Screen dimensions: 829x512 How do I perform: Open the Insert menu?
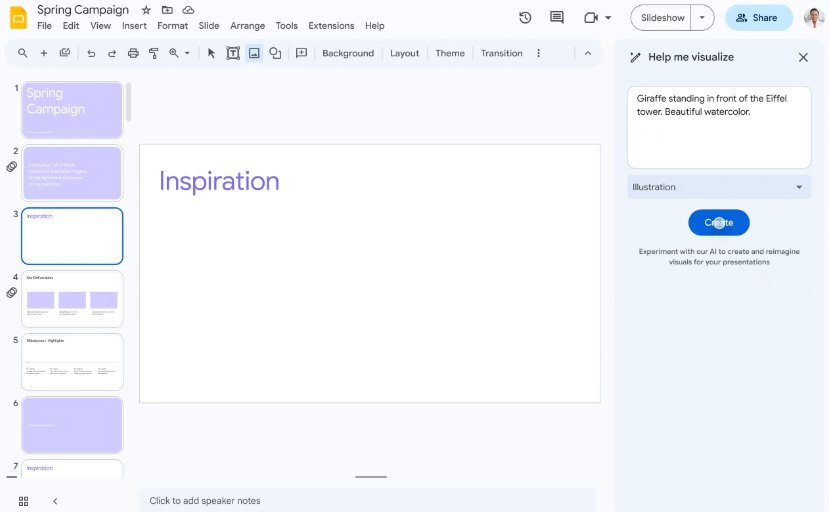pyautogui.click(x=134, y=26)
